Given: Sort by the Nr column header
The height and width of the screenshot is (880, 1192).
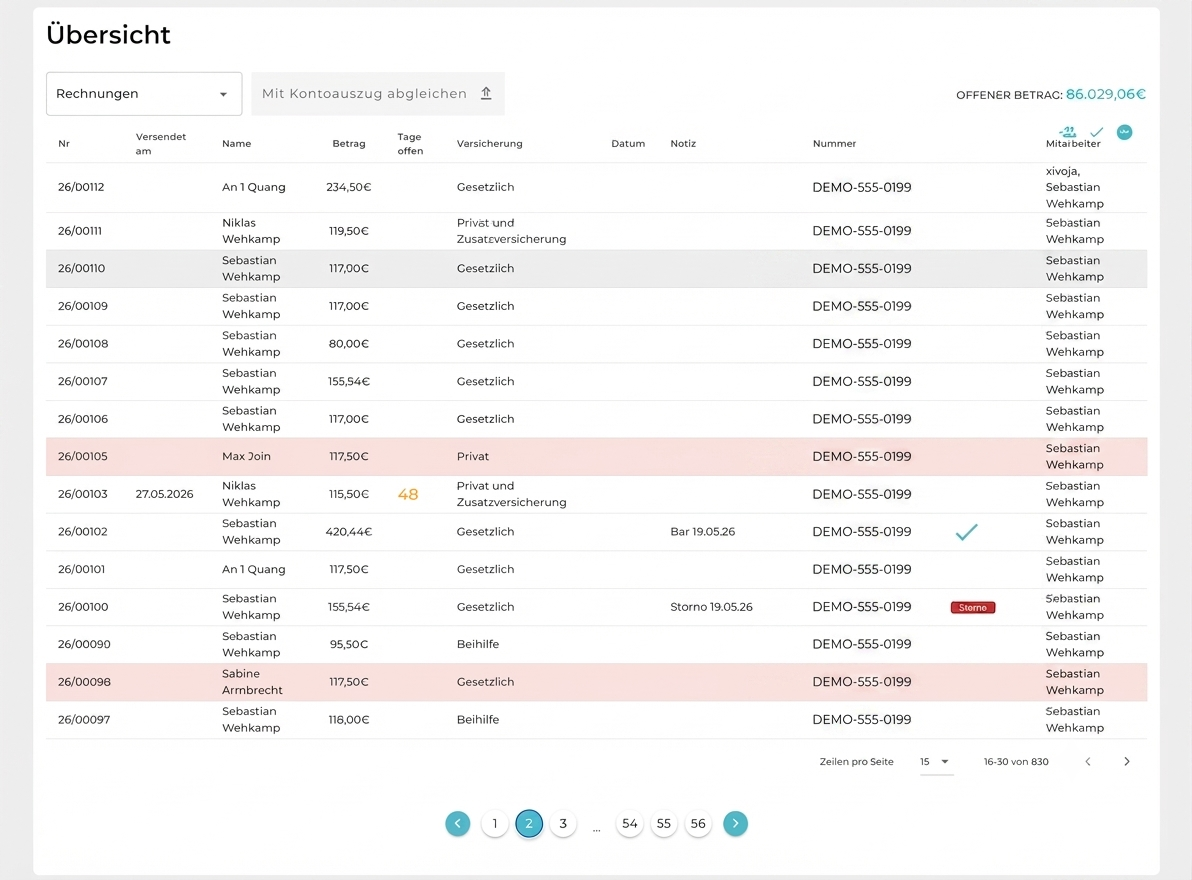Looking at the screenshot, I should [x=64, y=144].
